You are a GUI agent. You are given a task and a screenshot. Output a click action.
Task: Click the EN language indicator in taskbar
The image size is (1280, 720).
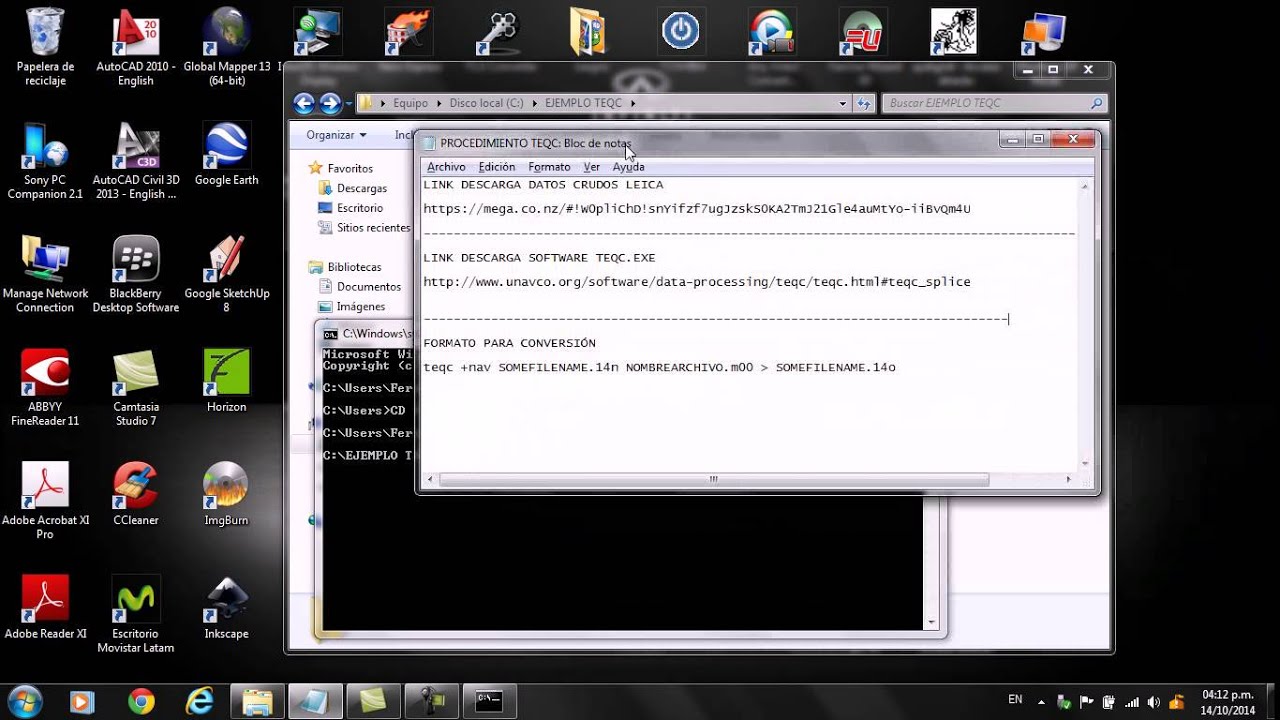[x=1015, y=699]
